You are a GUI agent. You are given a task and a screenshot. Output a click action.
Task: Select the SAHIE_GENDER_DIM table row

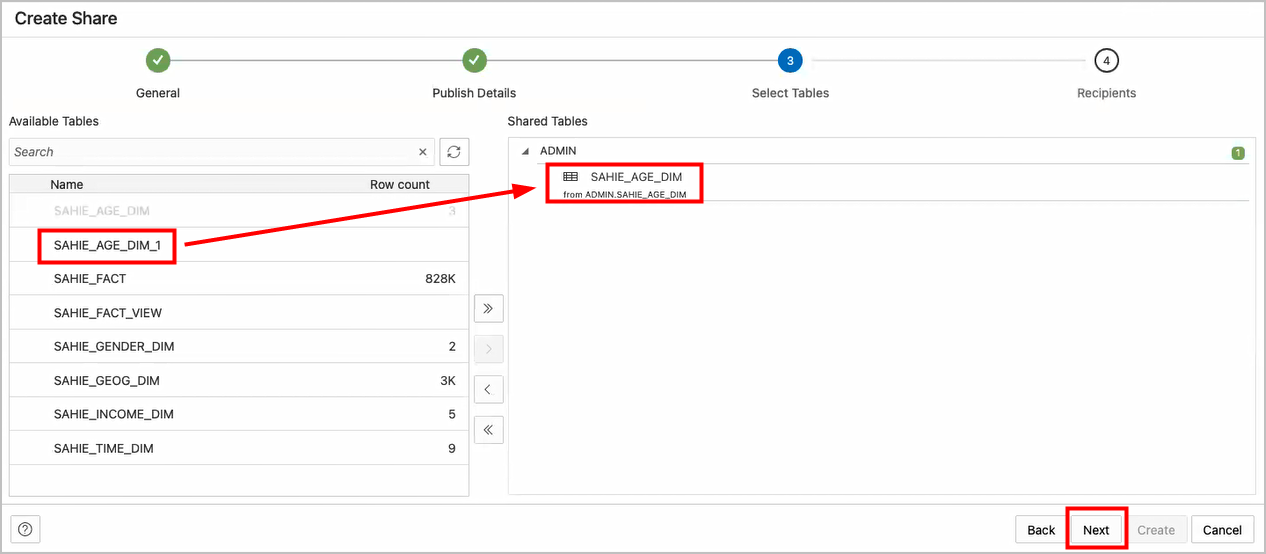(239, 347)
